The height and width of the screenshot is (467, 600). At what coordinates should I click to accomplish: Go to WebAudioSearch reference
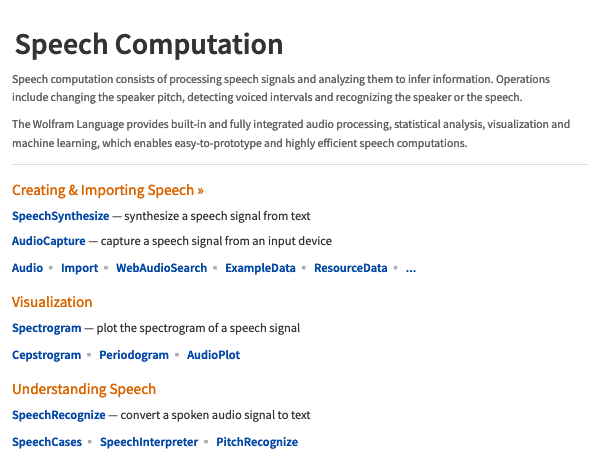pyautogui.click(x=161, y=268)
